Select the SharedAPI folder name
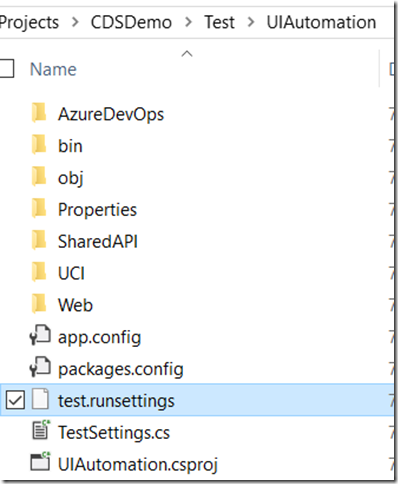The image size is (398, 484). tap(98, 241)
